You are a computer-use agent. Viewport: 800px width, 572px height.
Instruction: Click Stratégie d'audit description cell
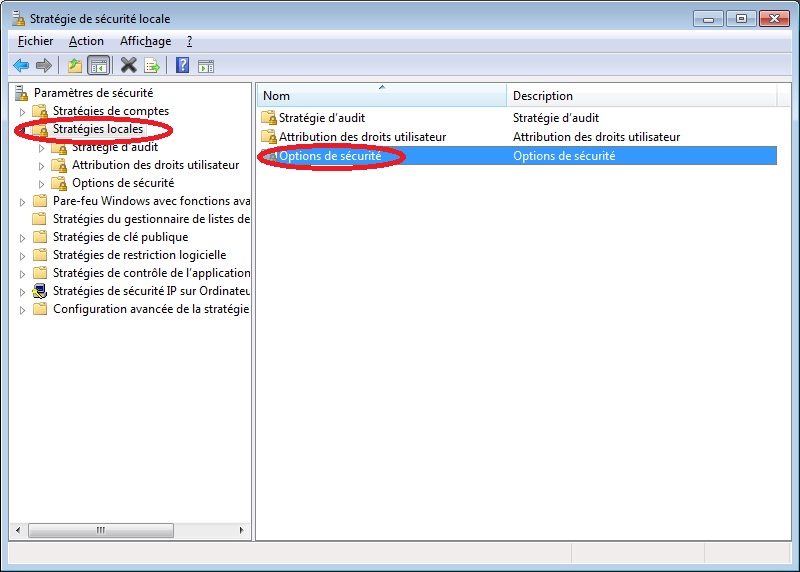[556, 118]
